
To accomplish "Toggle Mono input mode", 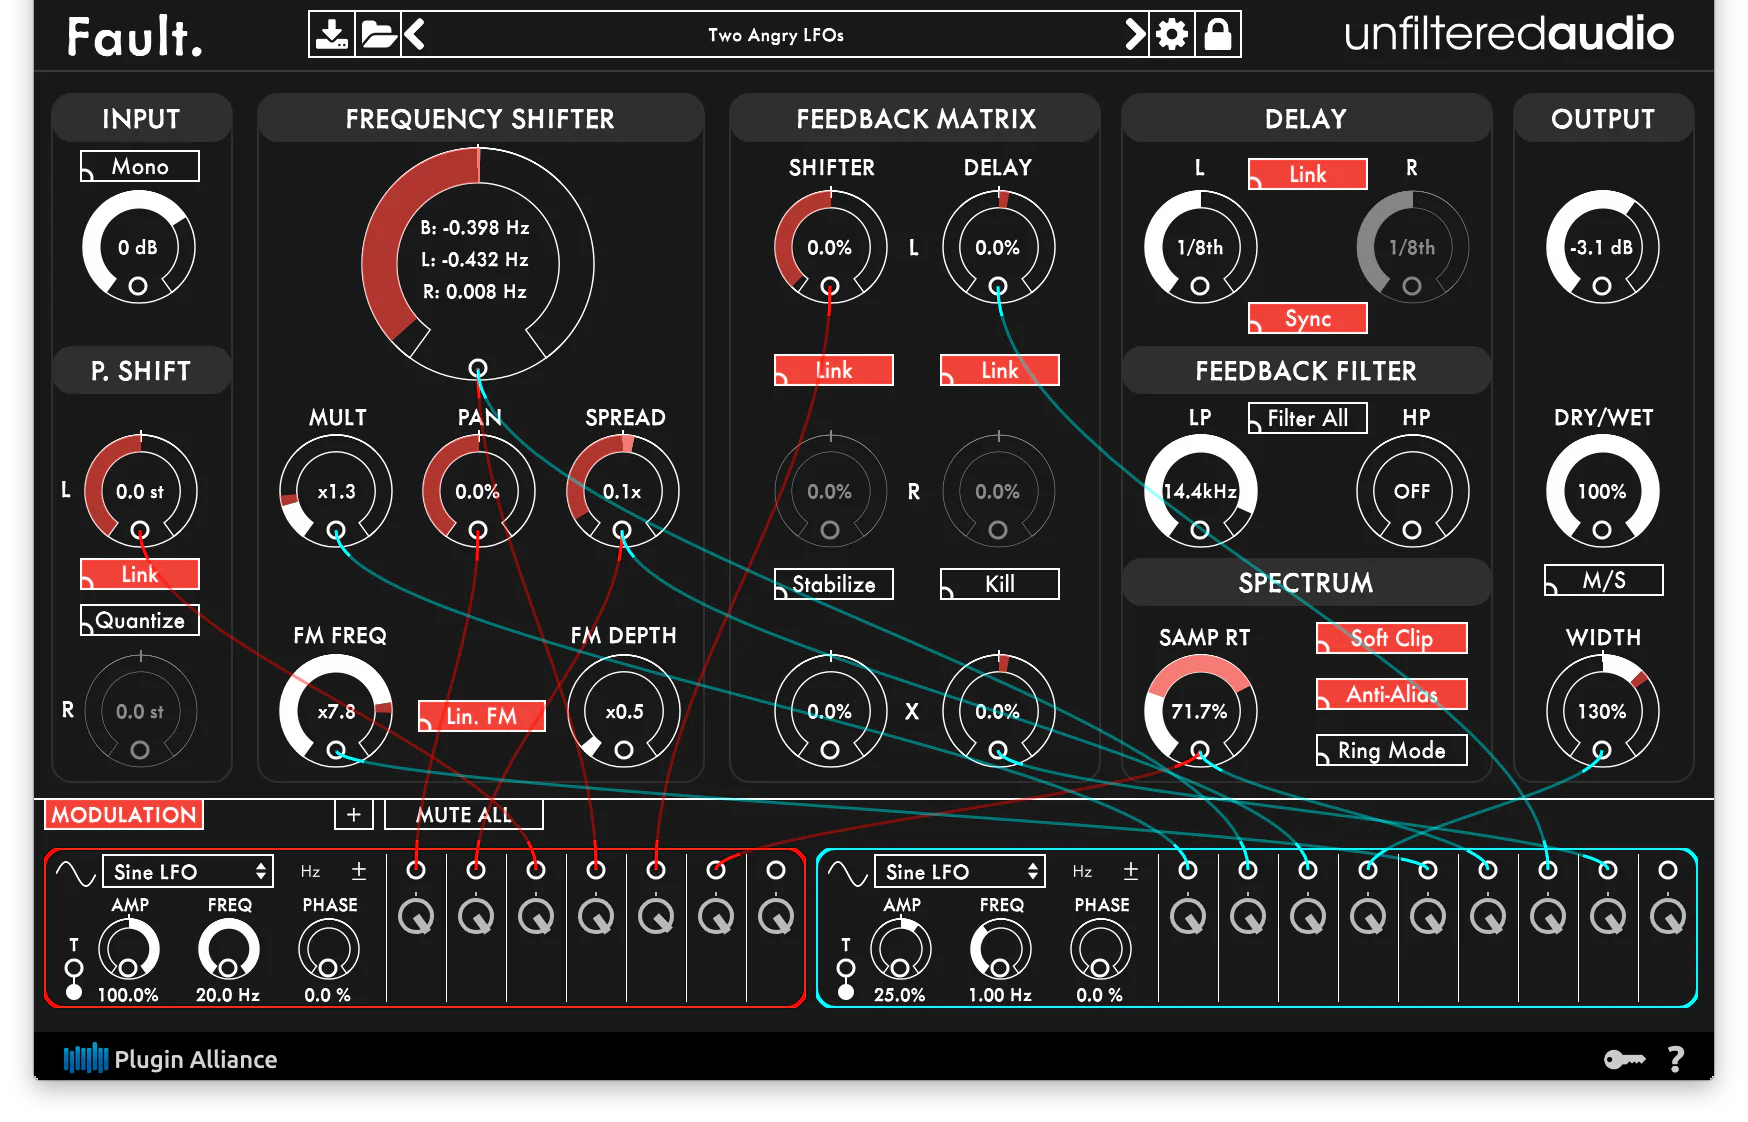I will (x=139, y=165).
